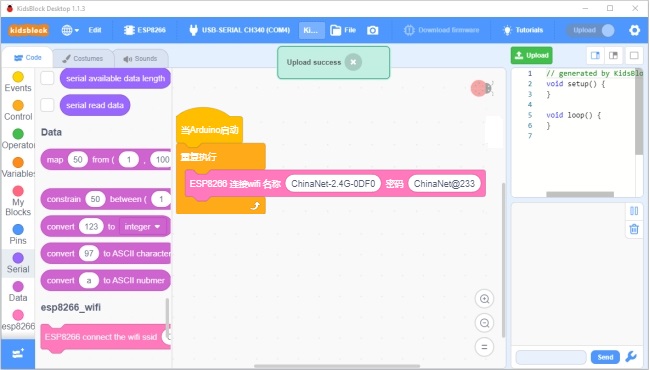This screenshot has height=370, width=650.
Task: Pause the serial monitor output
Action: (x=634, y=211)
